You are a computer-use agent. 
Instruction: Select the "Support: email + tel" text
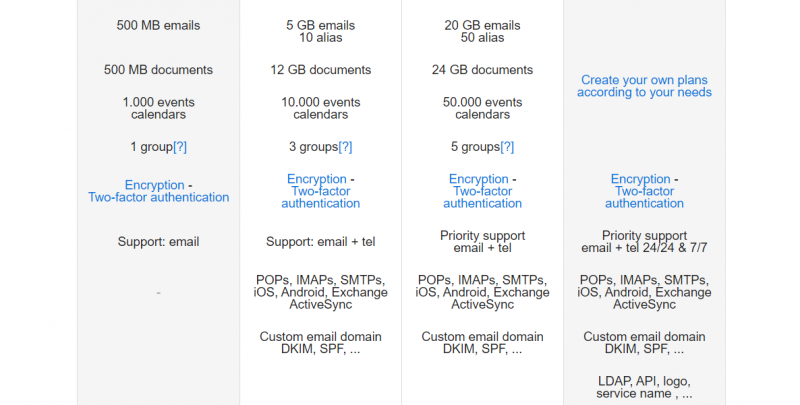(320, 242)
